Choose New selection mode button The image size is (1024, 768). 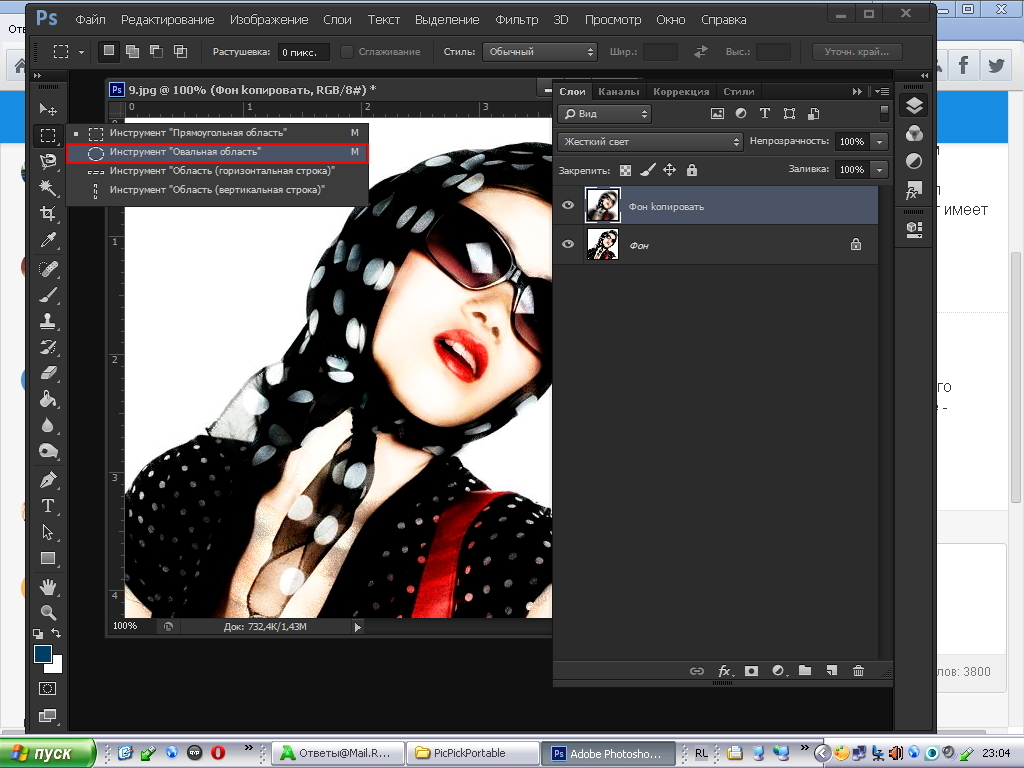[x=109, y=51]
